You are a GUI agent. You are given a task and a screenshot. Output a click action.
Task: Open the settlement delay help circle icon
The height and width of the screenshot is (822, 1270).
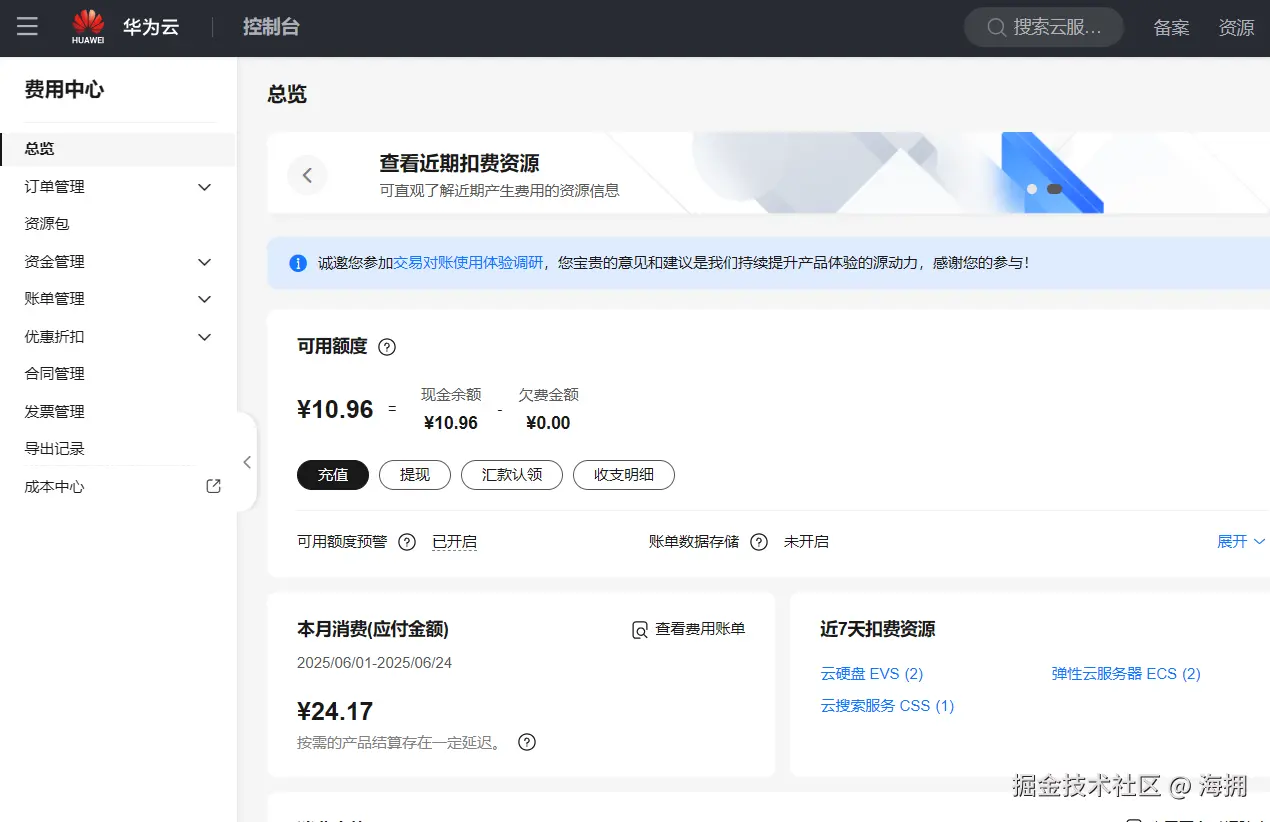point(527,742)
